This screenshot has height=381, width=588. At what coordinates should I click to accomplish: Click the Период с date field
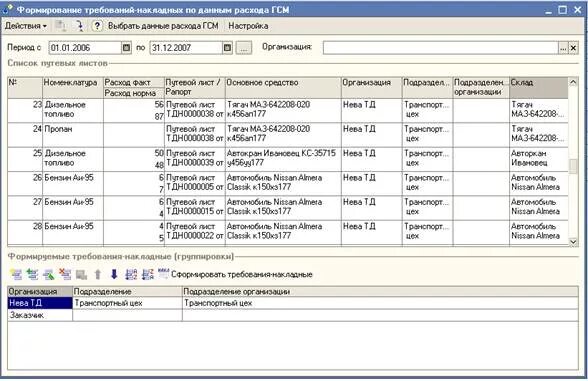click(x=85, y=48)
